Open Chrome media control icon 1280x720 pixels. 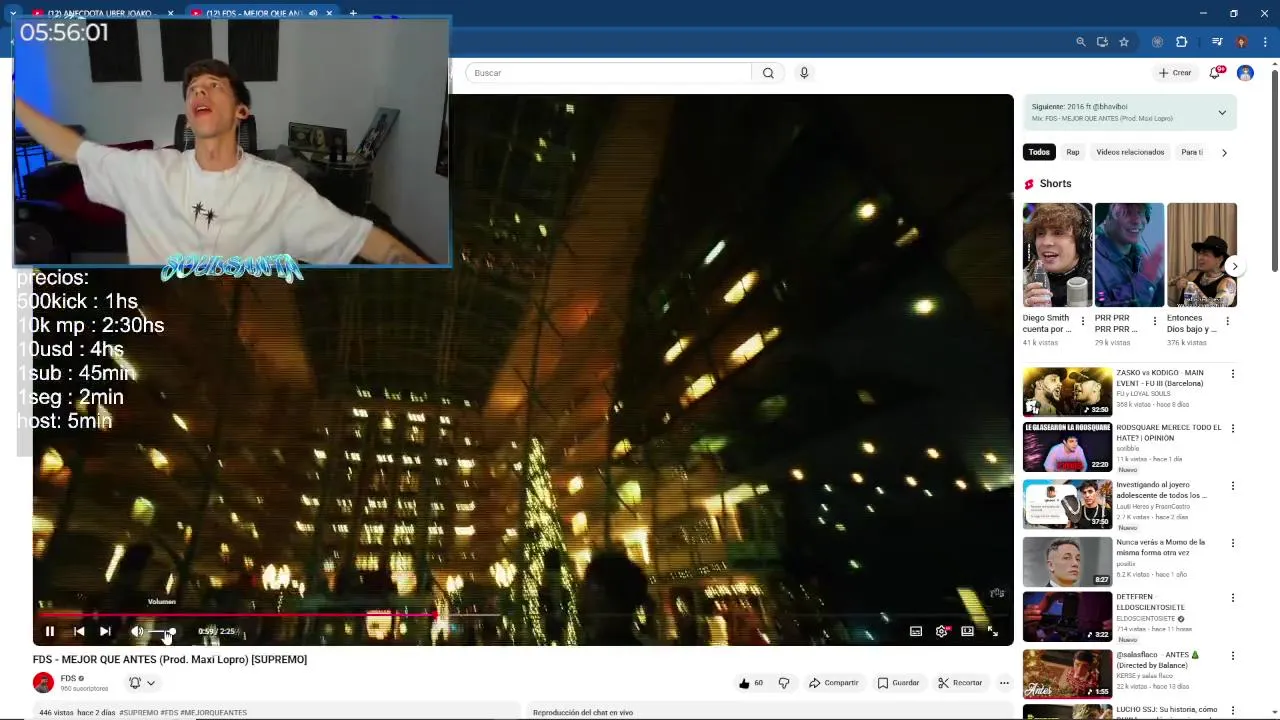pos(1217,42)
